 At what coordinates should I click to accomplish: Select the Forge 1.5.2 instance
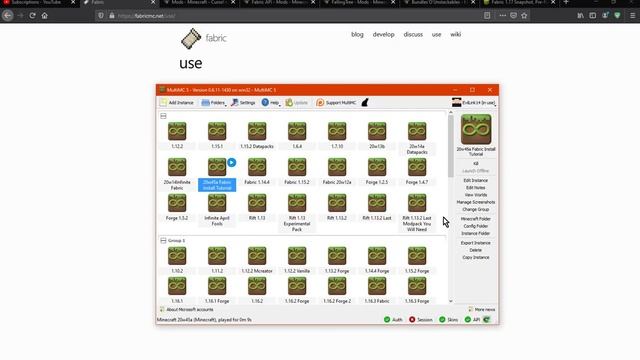pyautogui.click(x=177, y=207)
